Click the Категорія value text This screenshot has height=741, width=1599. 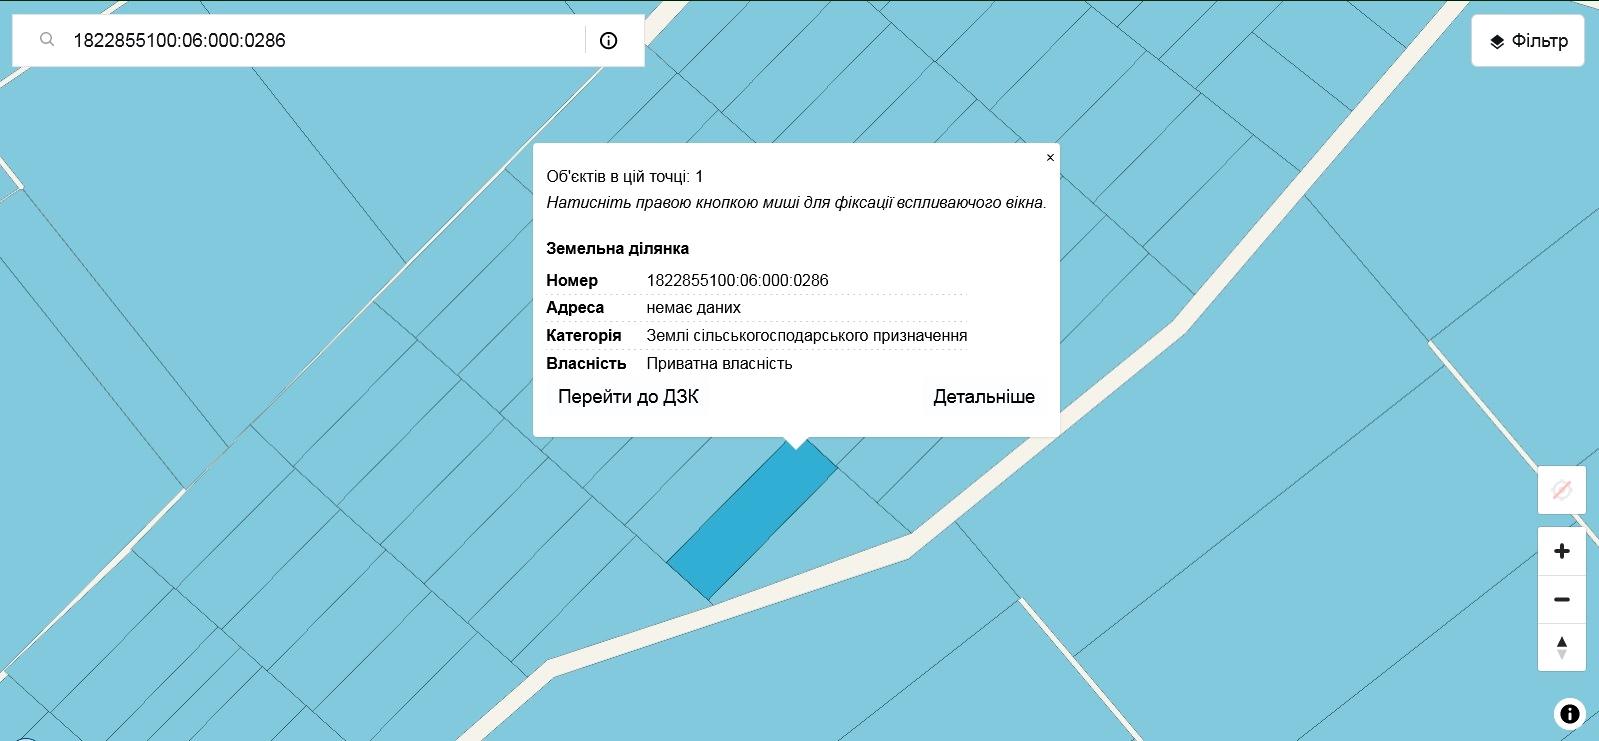coord(806,336)
